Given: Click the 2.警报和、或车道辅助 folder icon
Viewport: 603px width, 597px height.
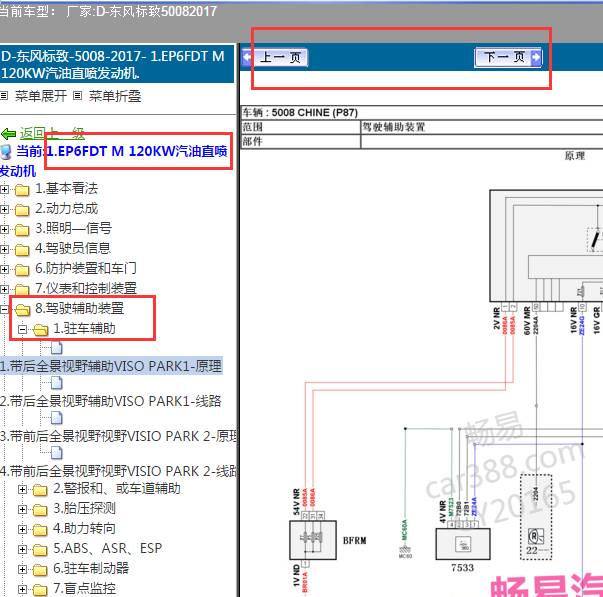Looking at the screenshot, I should point(40,490).
